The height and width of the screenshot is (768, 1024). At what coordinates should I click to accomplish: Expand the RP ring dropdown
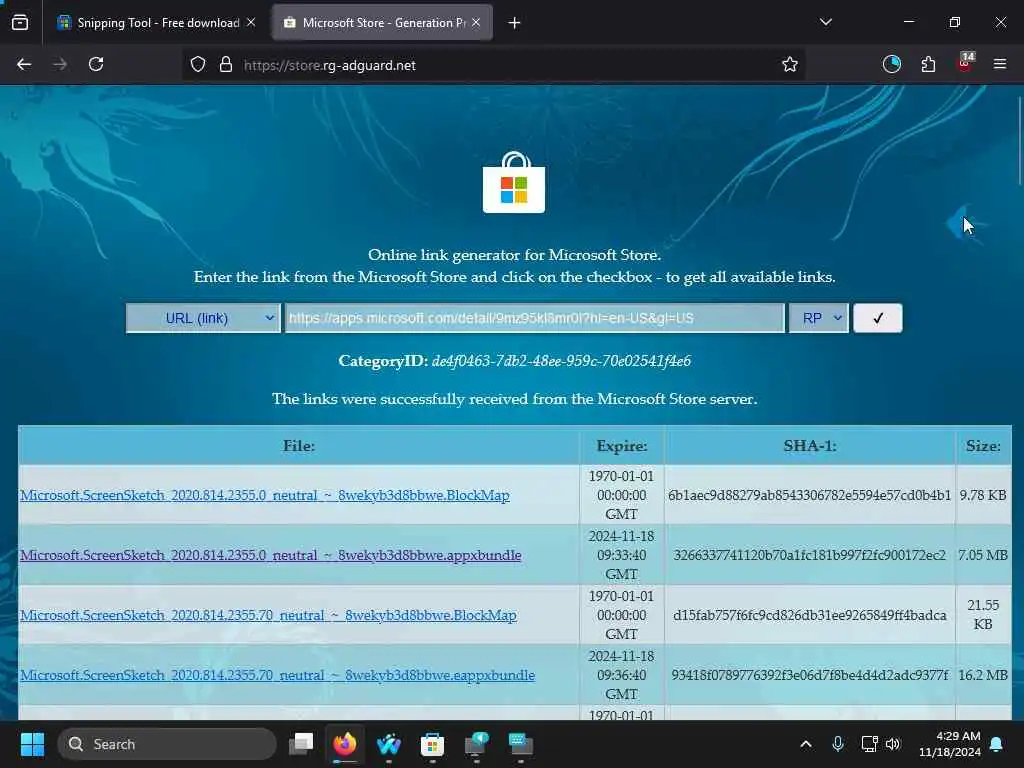(818, 318)
